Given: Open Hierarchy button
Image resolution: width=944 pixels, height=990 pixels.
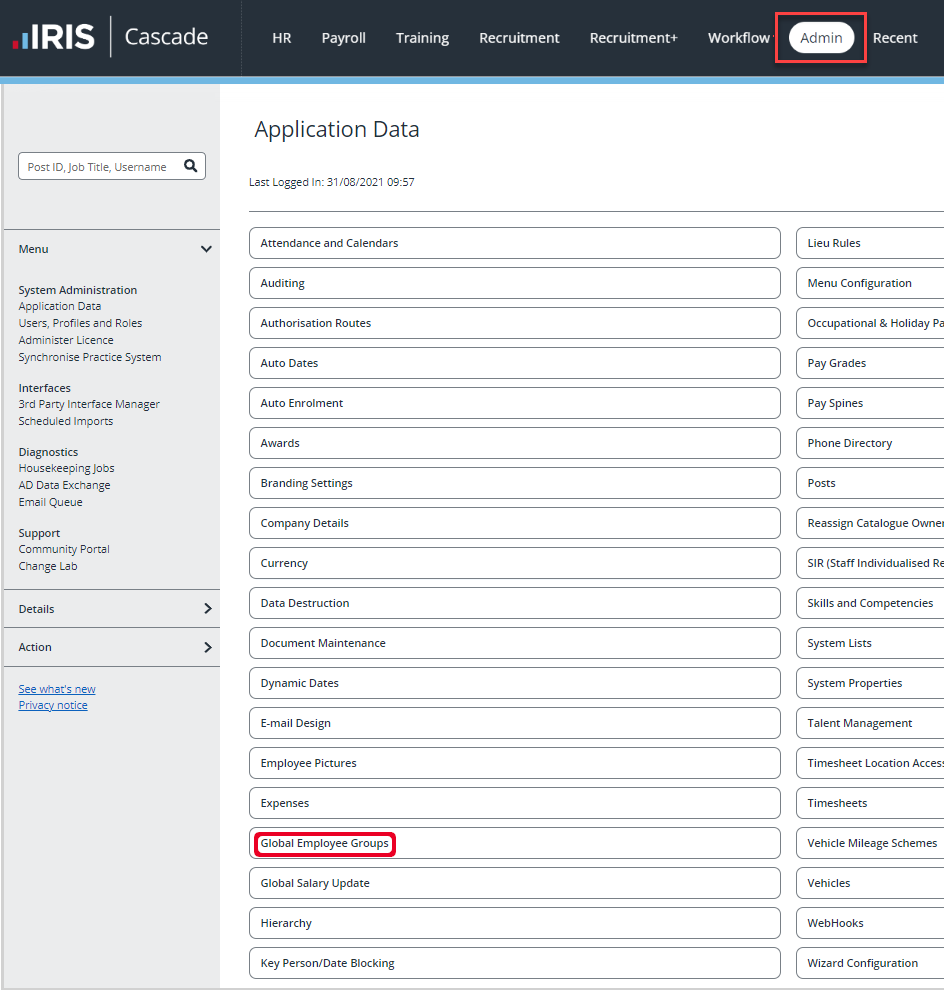Looking at the screenshot, I should (515, 923).
